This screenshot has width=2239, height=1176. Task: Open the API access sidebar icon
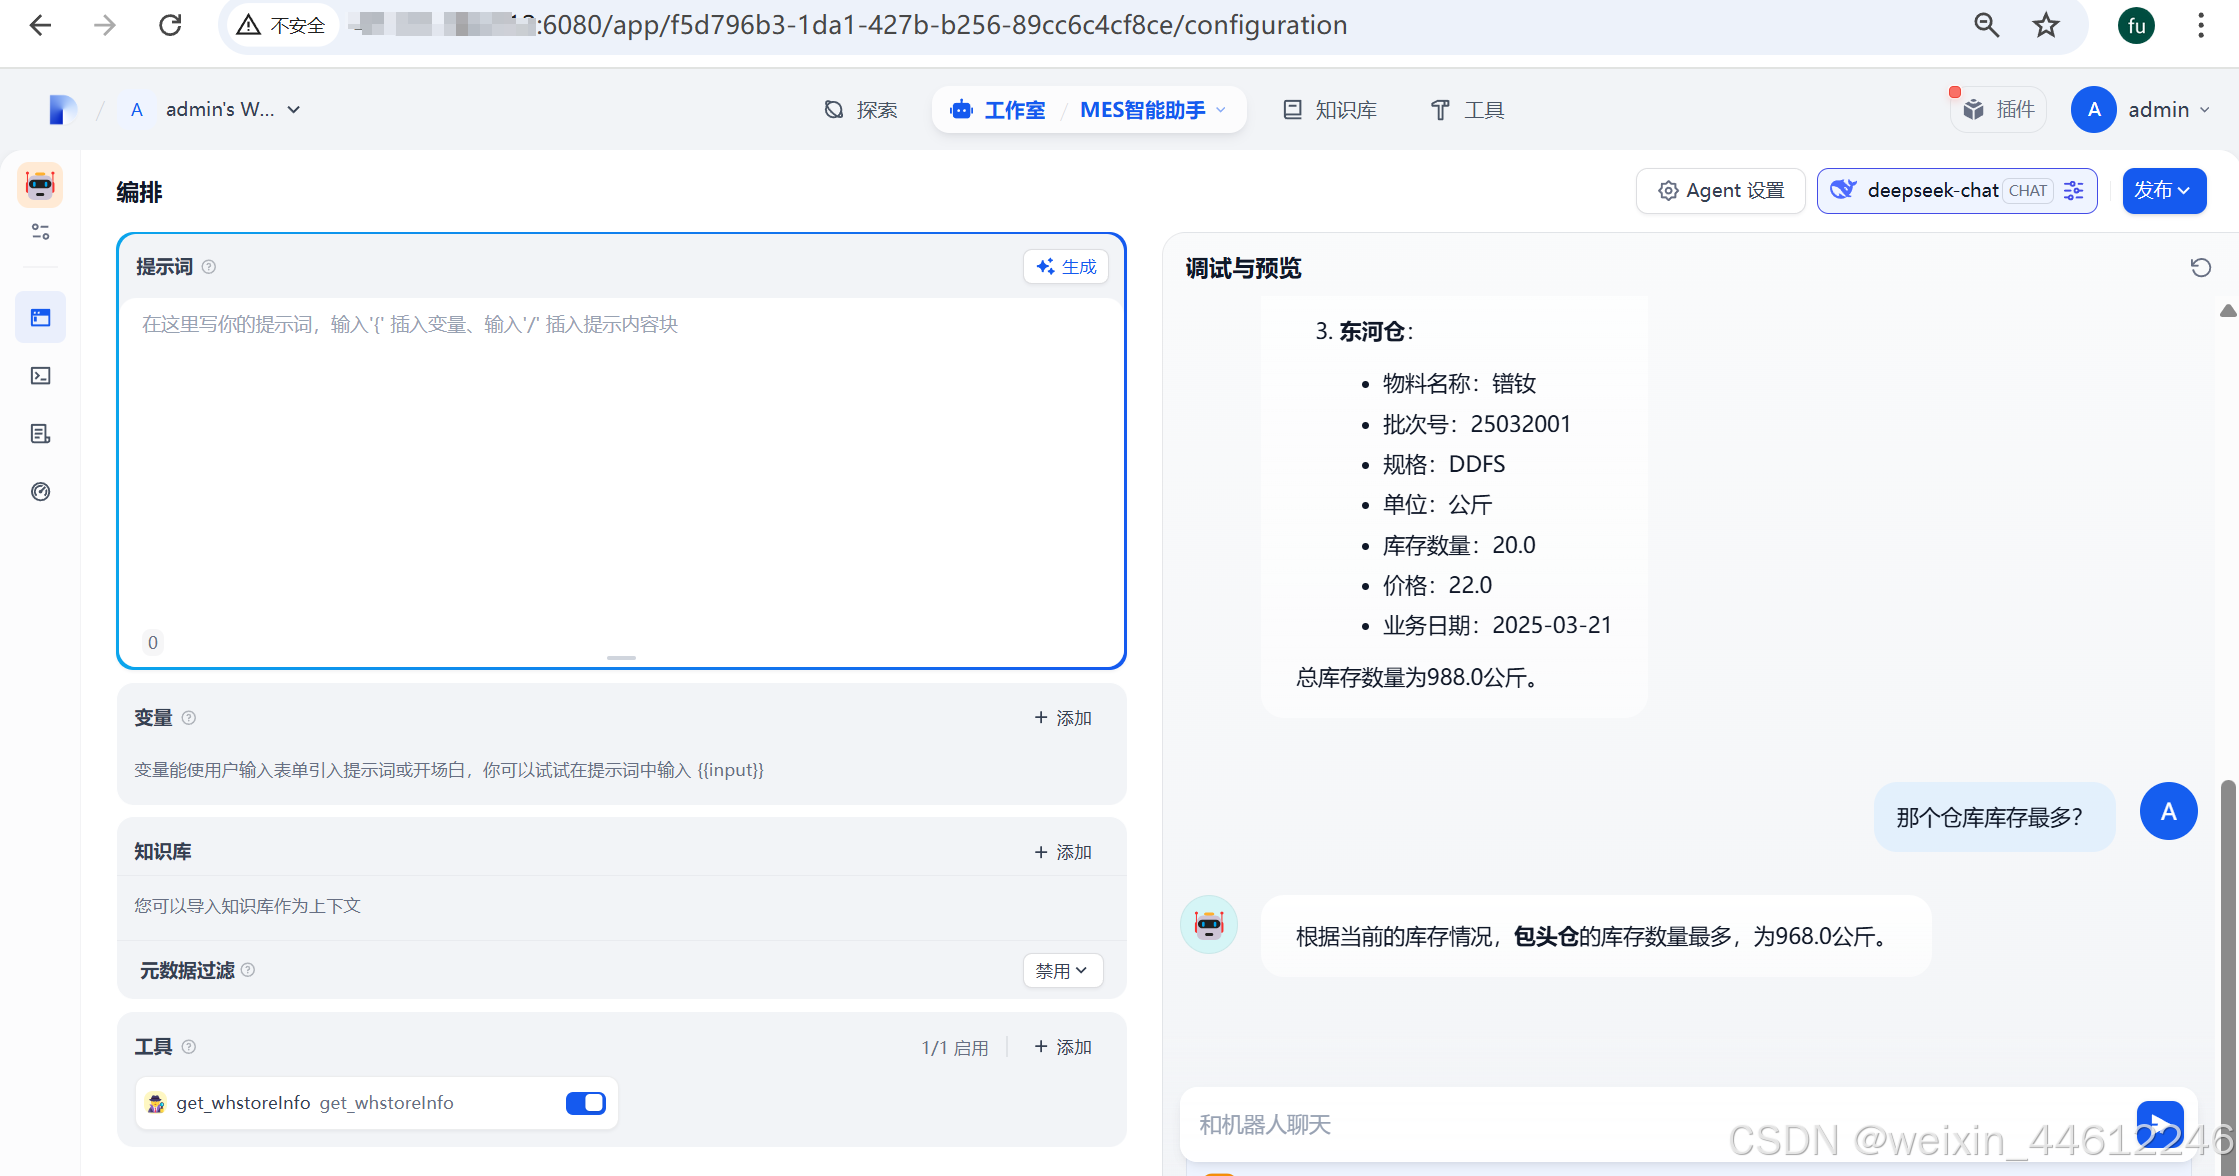point(41,376)
